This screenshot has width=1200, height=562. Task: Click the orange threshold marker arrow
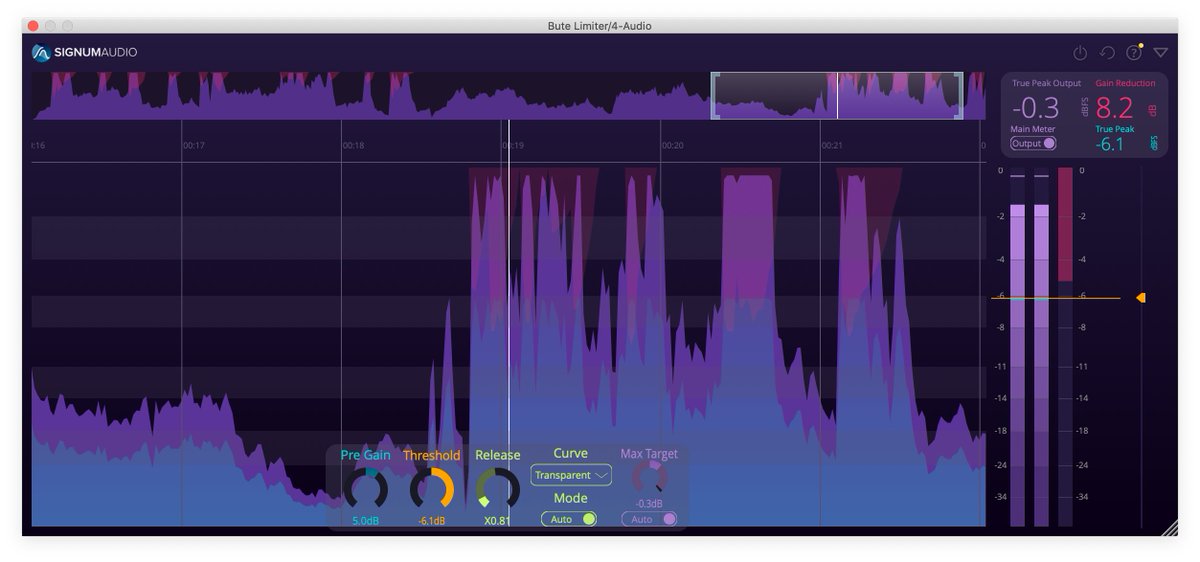(1141, 298)
